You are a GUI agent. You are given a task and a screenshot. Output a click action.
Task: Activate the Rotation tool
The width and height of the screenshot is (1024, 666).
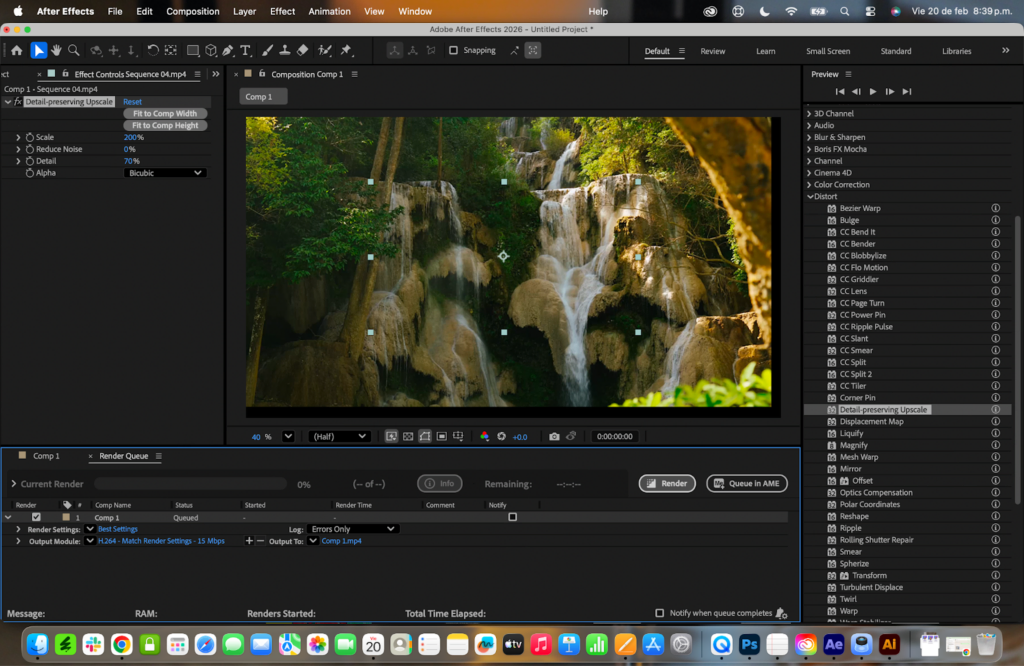pyautogui.click(x=151, y=50)
